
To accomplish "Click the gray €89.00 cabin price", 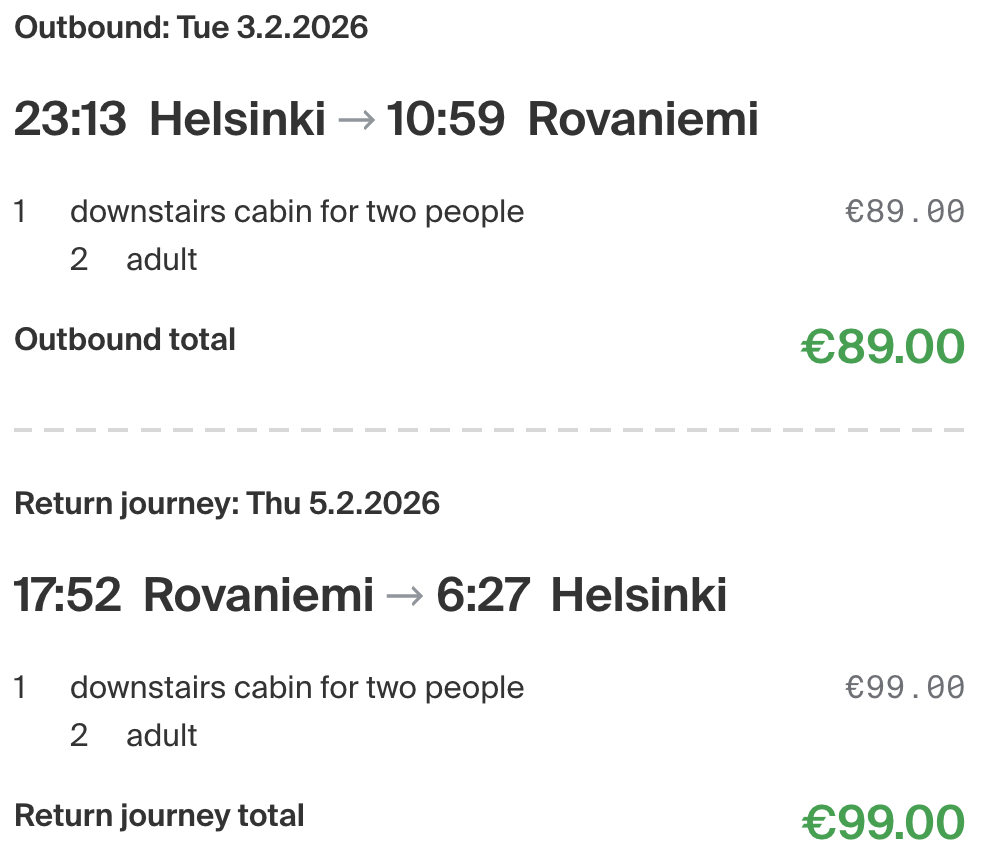I will point(904,212).
